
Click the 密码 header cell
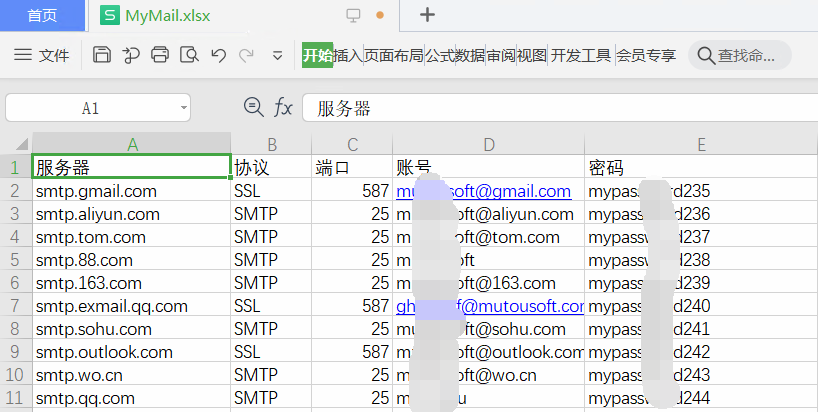click(701, 167)
